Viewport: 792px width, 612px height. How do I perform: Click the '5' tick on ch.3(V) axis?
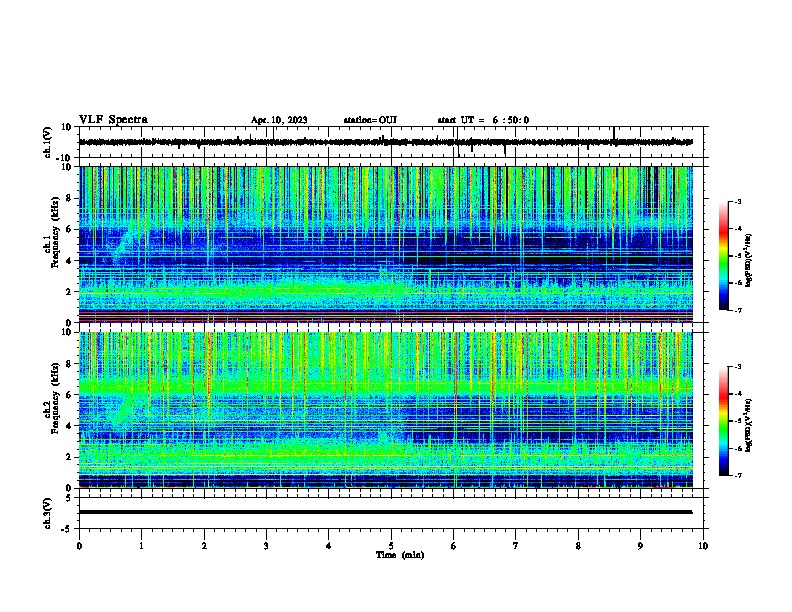click(x=70, y=498)
